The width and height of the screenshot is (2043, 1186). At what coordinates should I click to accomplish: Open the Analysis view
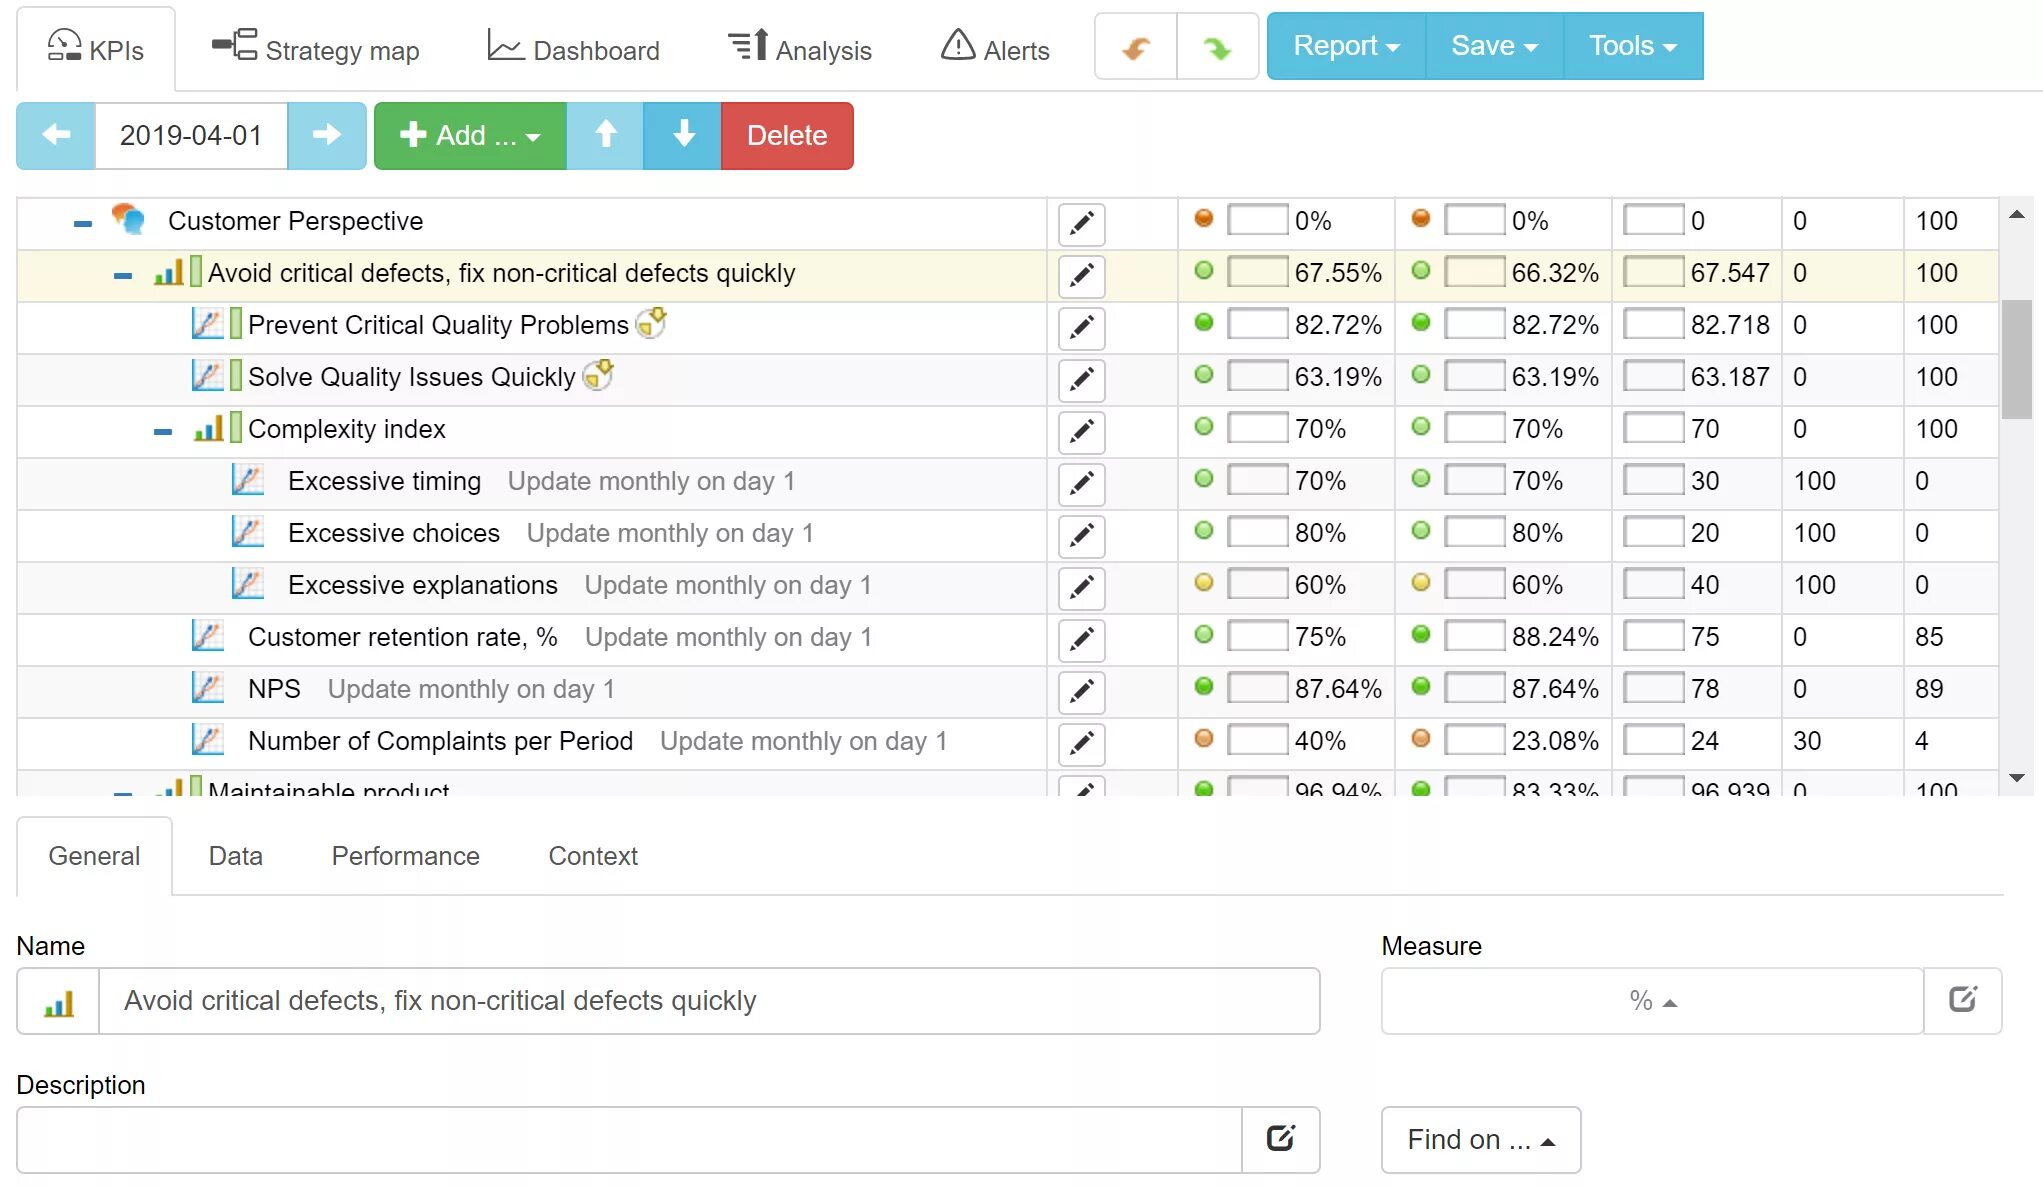(805, 47)
